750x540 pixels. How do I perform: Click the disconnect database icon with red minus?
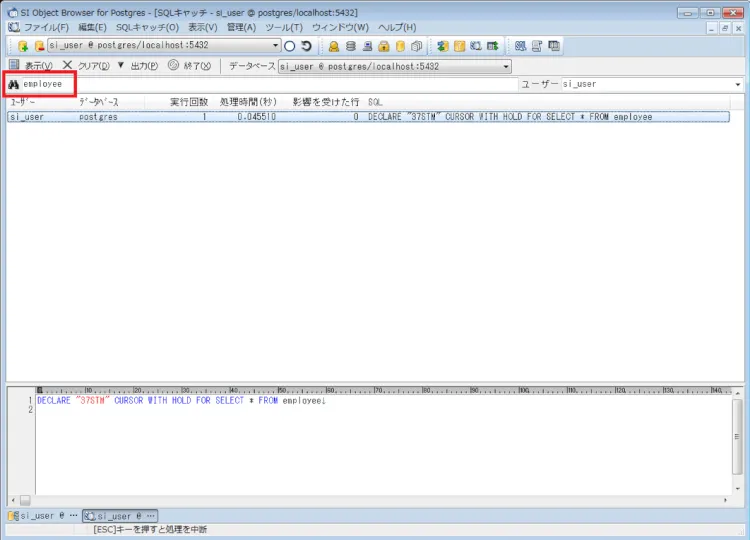click(39, 46)
